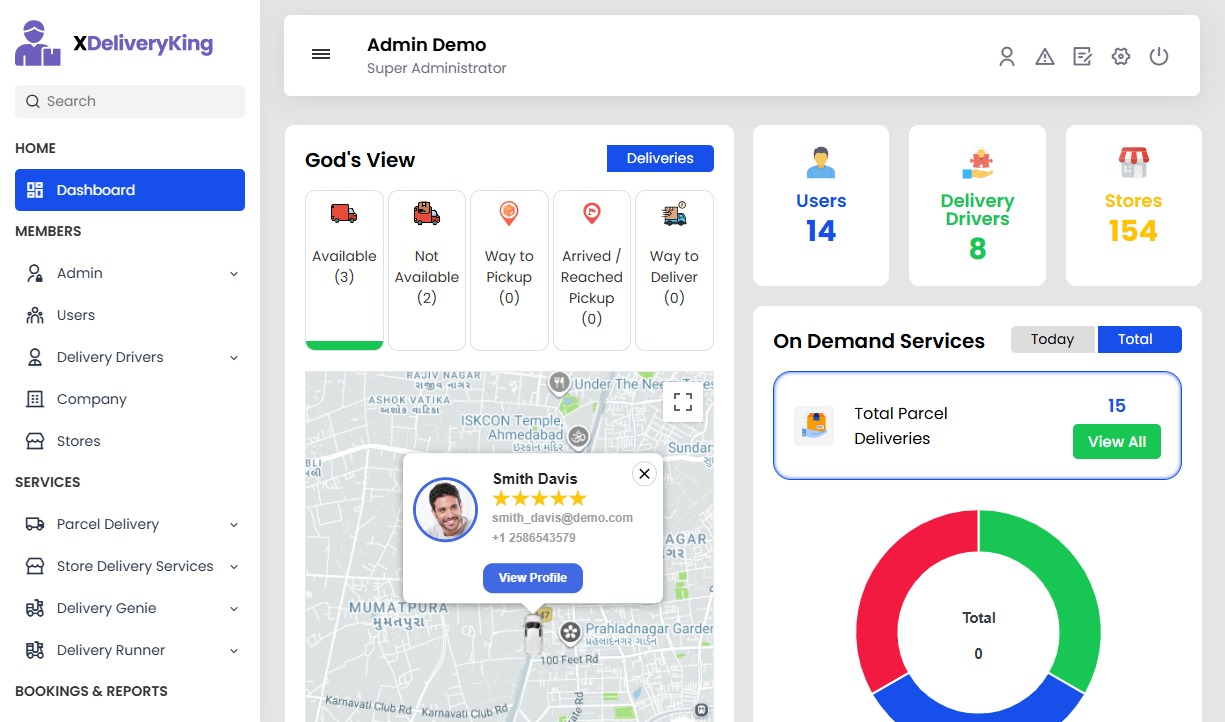This screenshot has width=1225, height=722.
Task: Click the power logout icon
Action: coord(1159,57)
